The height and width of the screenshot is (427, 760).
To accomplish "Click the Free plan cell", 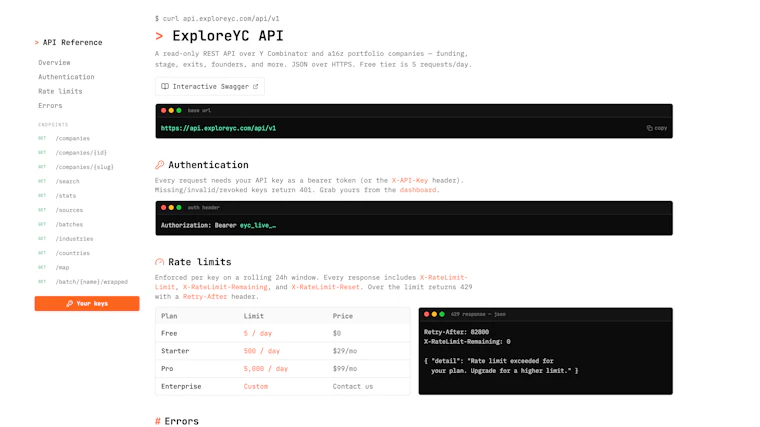I will [169, 333].
